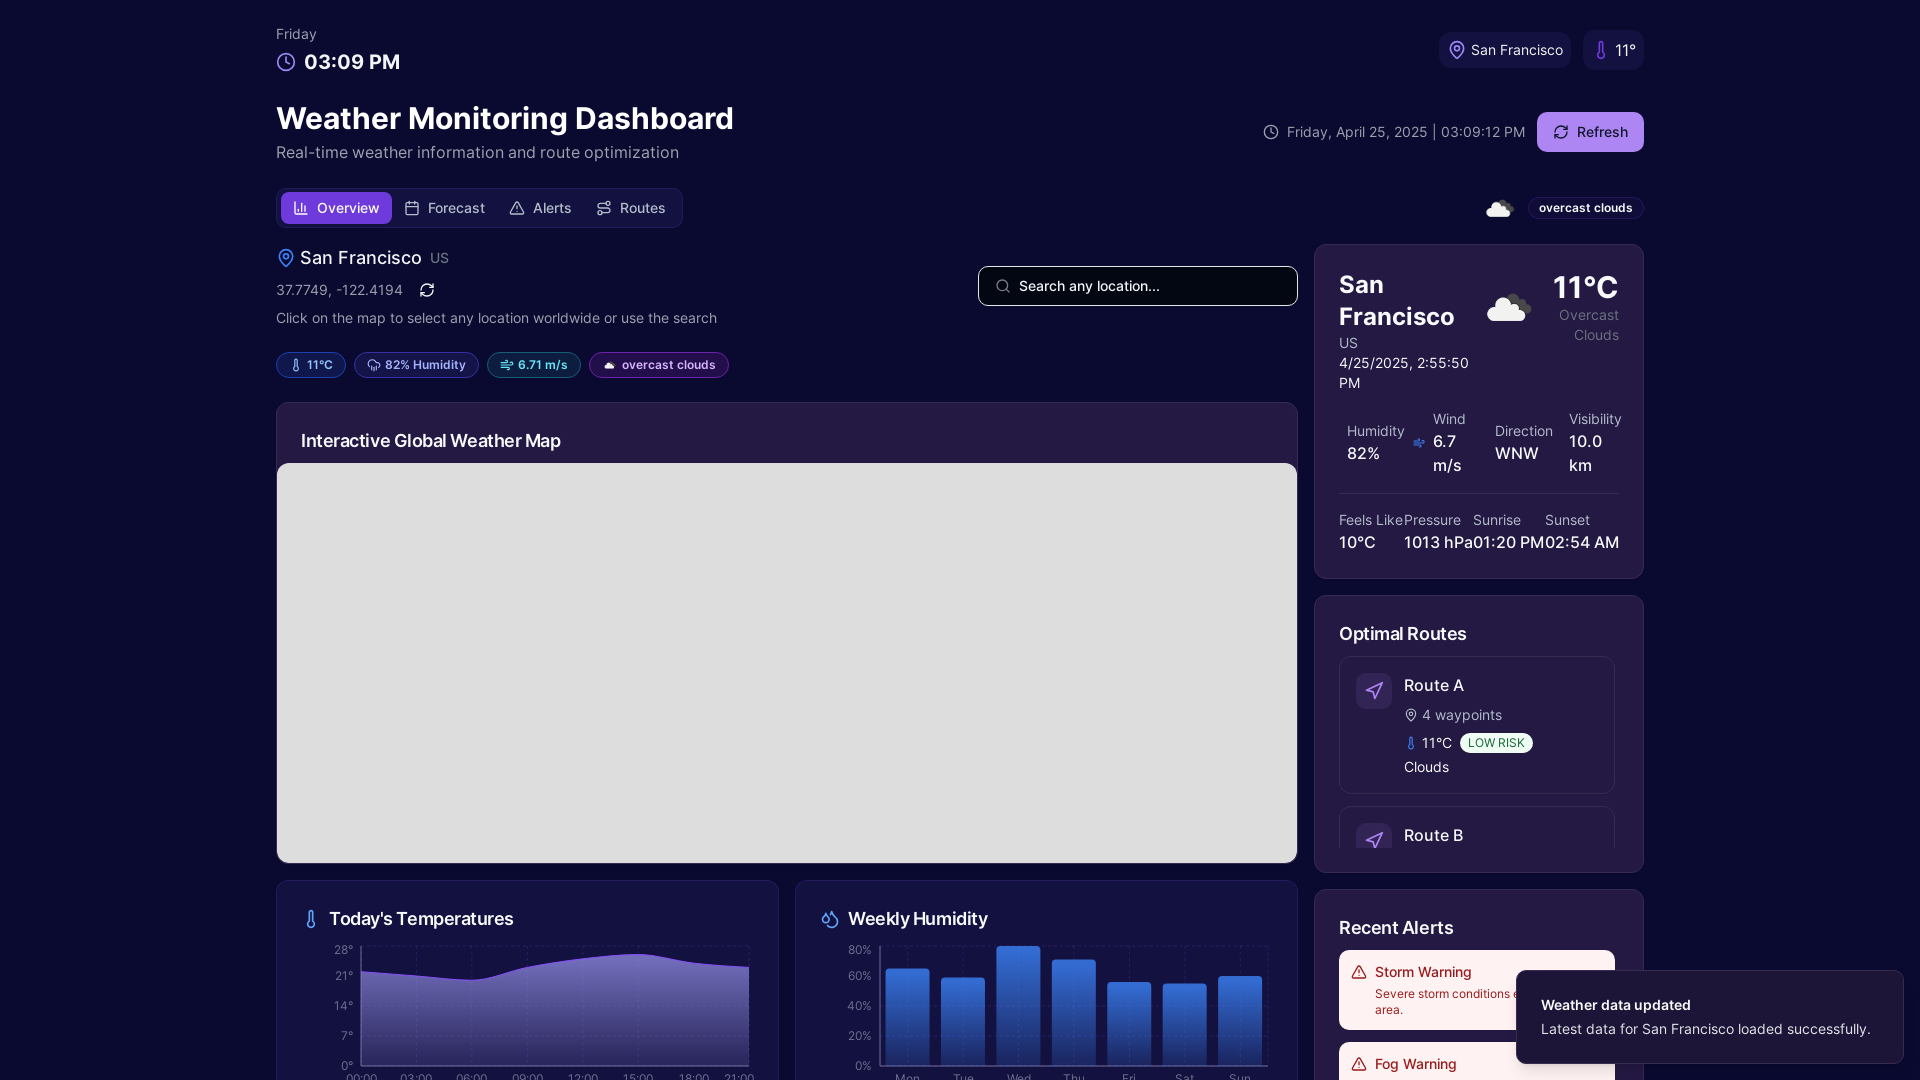Click the San Francisco location chip in header

pyautogui.click(x=1504, y=50)
